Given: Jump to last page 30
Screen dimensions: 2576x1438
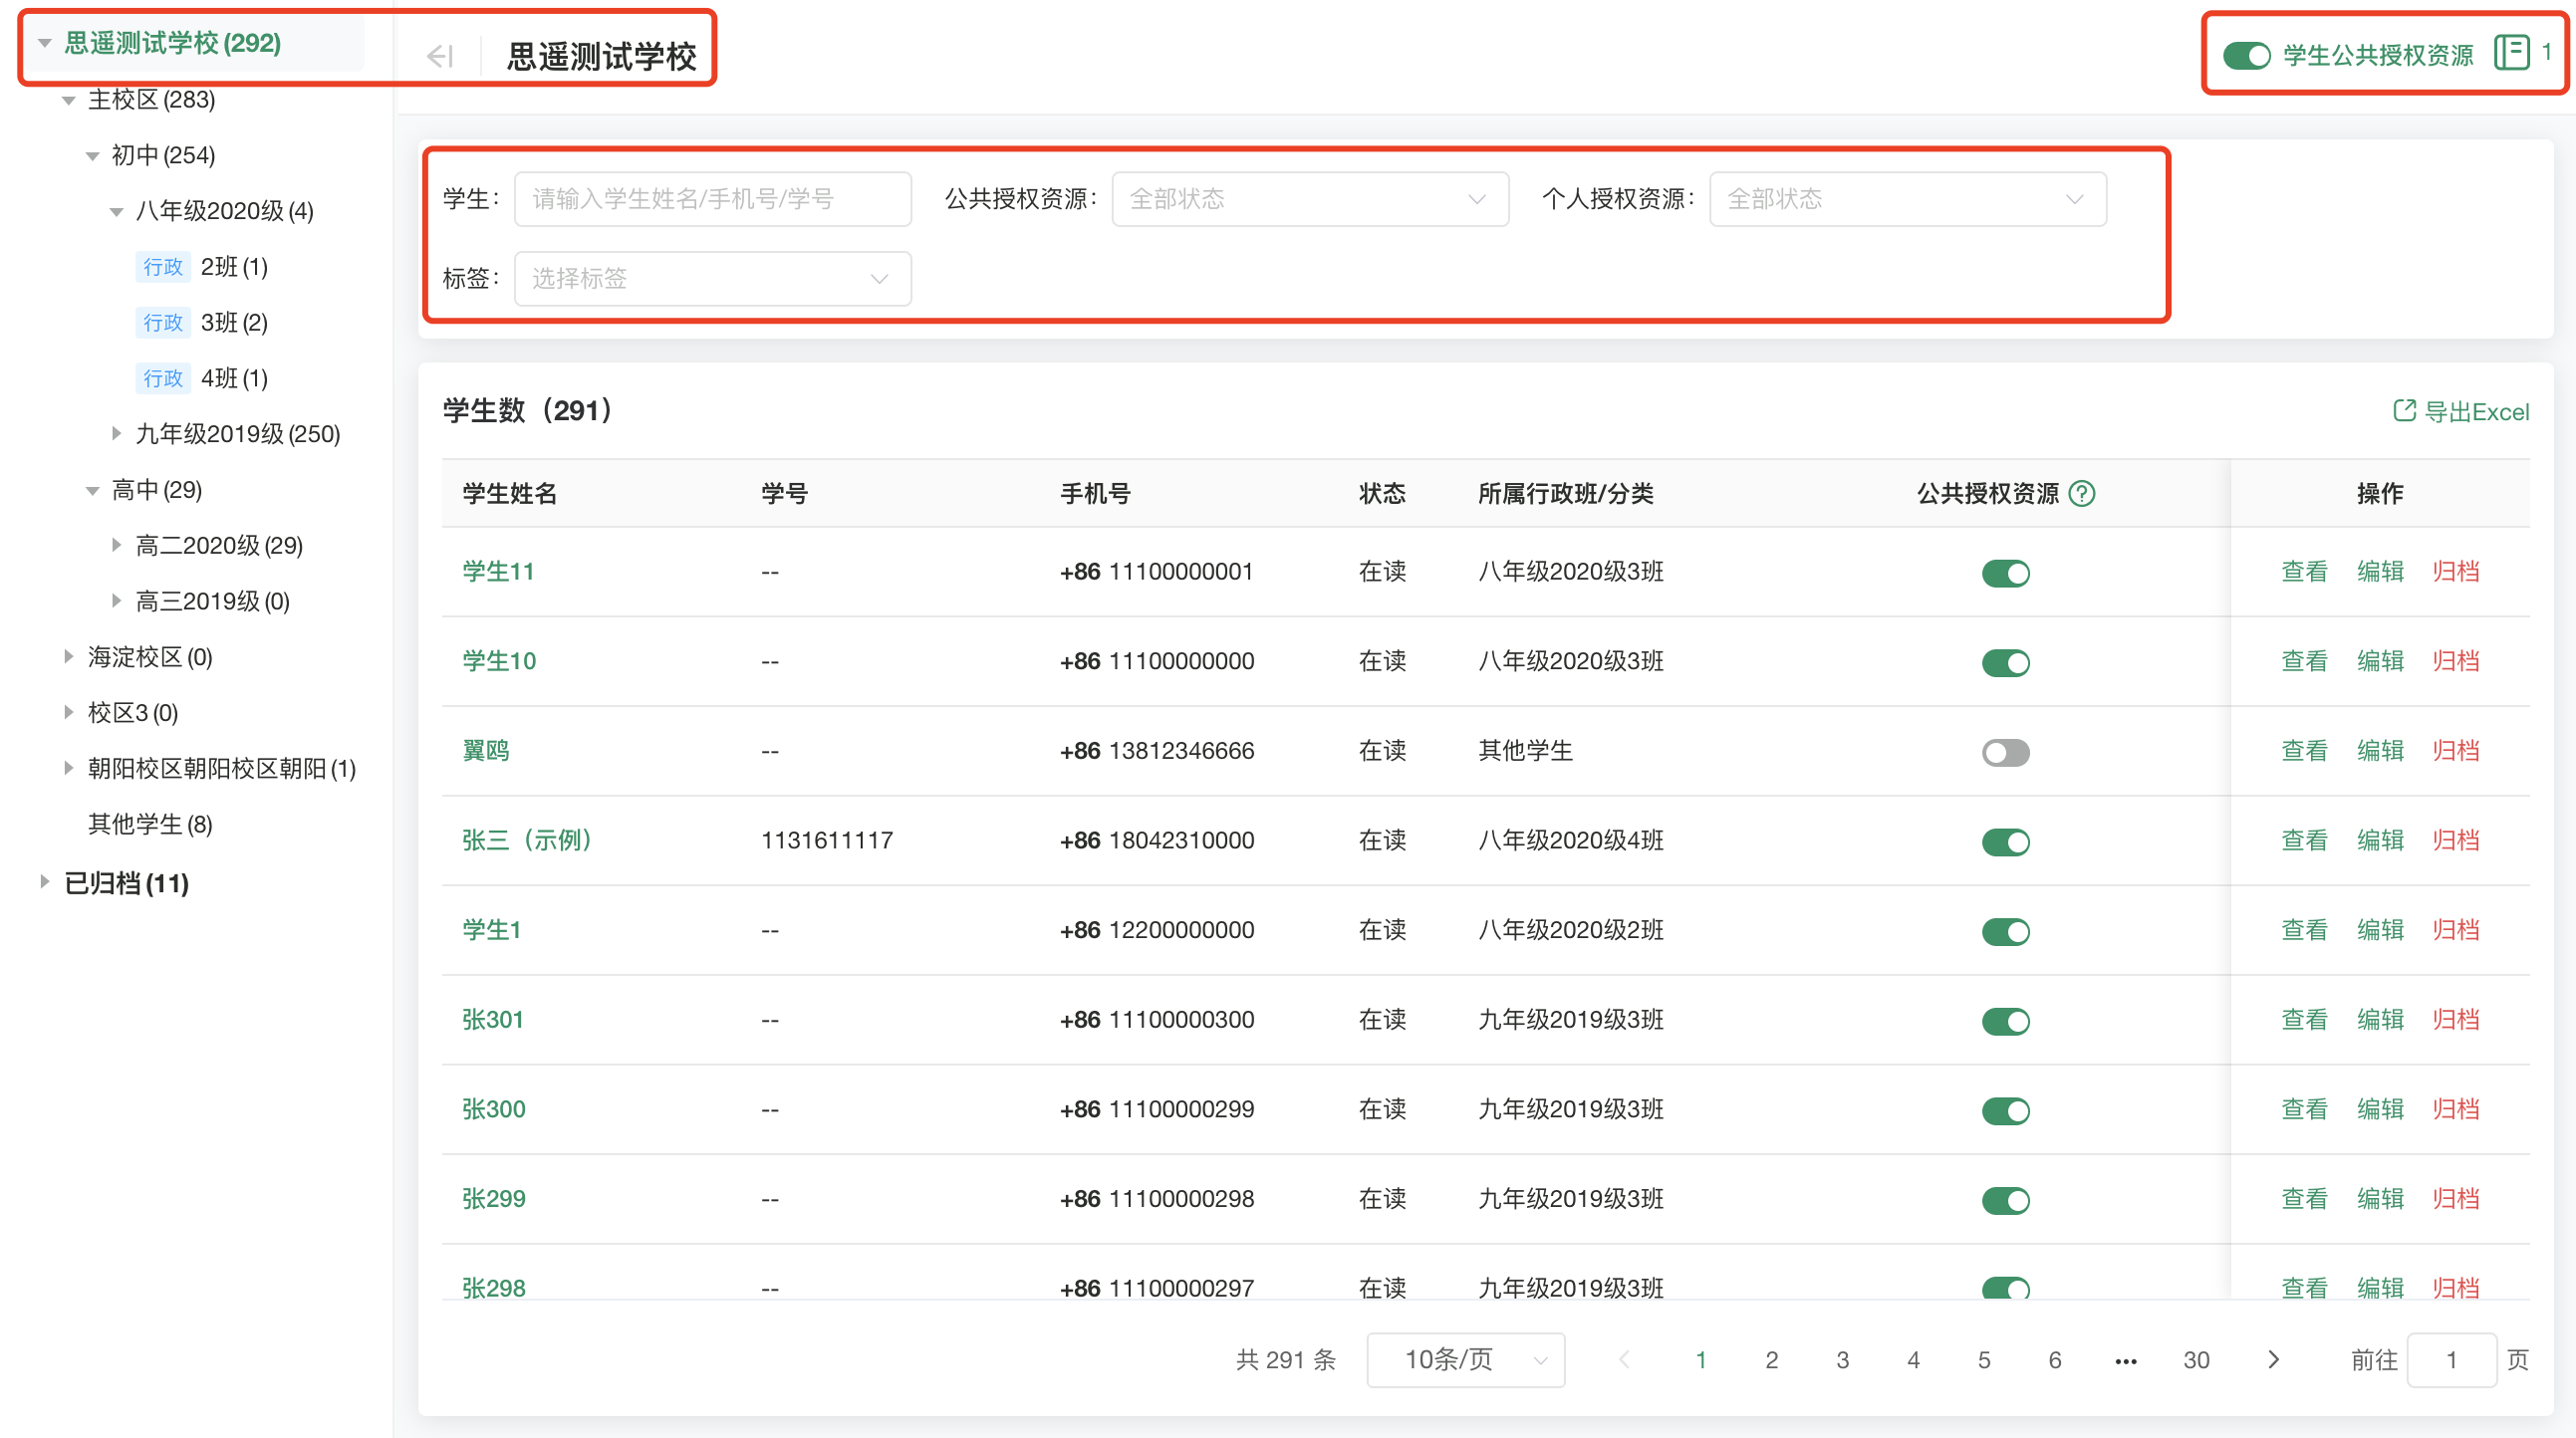Looking at the screenshot, I should click(x=2196, y=1360).
